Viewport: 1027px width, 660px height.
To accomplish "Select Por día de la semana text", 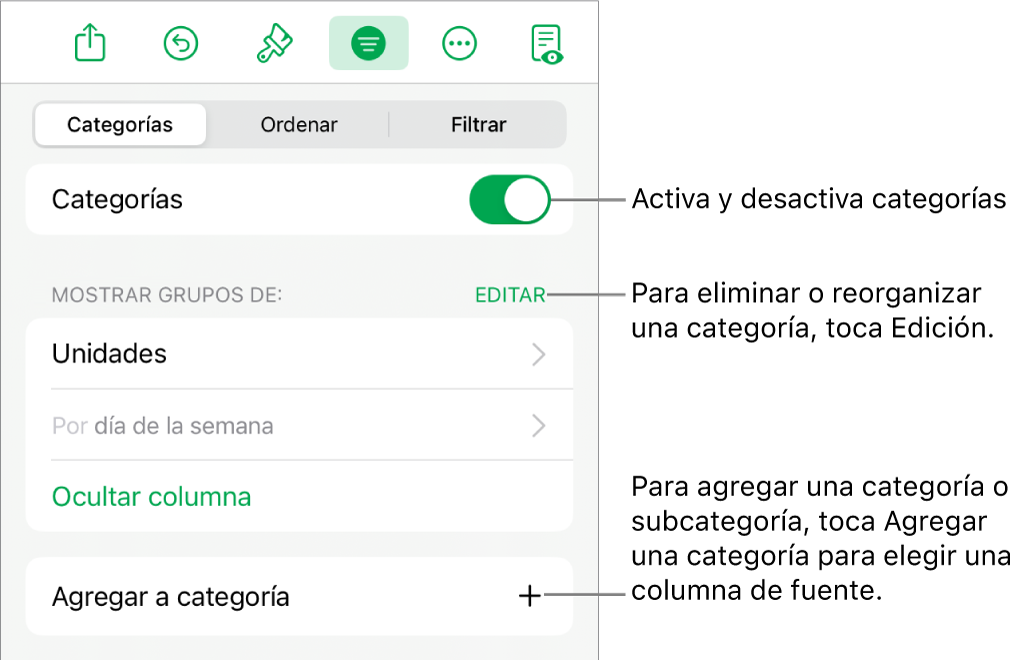I will click(x=162, y=426).
